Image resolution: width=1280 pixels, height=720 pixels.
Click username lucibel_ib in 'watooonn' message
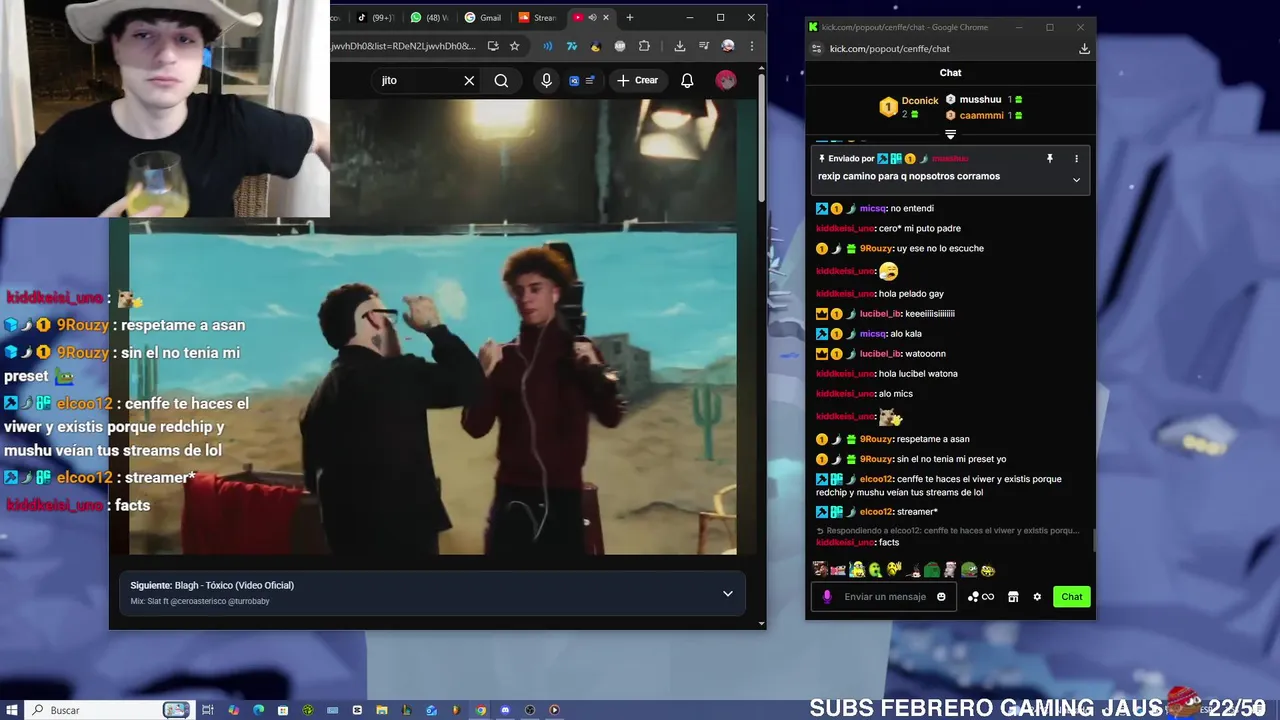(x=881, y=353)
